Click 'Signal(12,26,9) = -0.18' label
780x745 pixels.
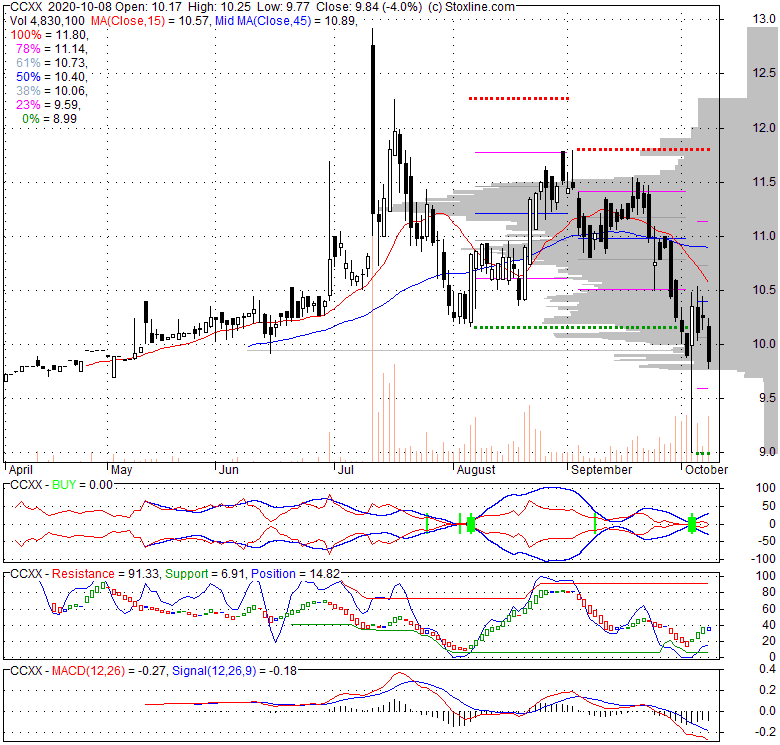pyautogui.click(x=234, y=671)
